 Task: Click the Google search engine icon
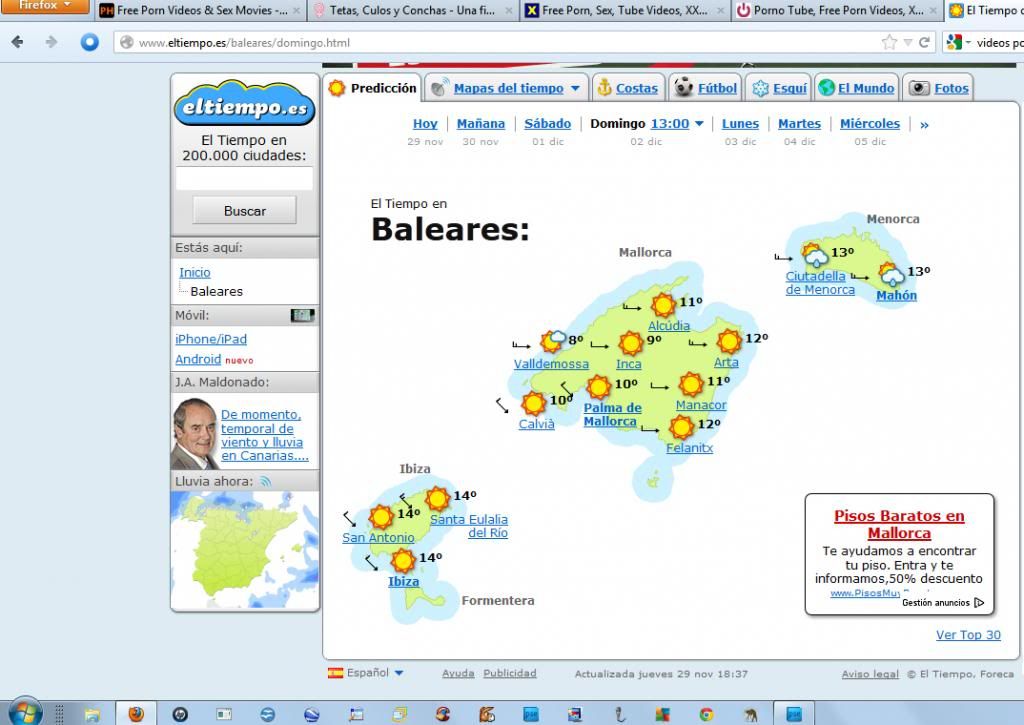pos(953,42)
